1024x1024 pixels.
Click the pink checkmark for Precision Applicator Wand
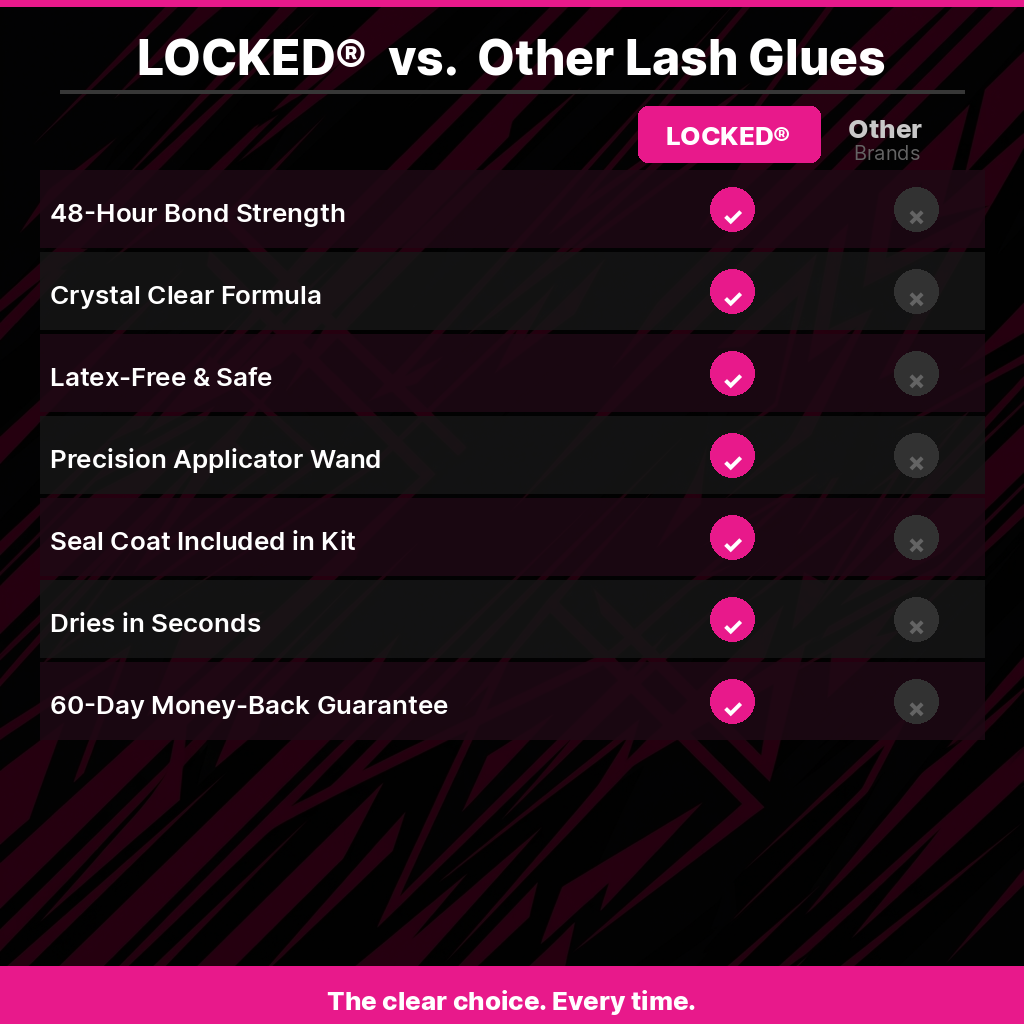pyautogui.click(x=732, y=456)
